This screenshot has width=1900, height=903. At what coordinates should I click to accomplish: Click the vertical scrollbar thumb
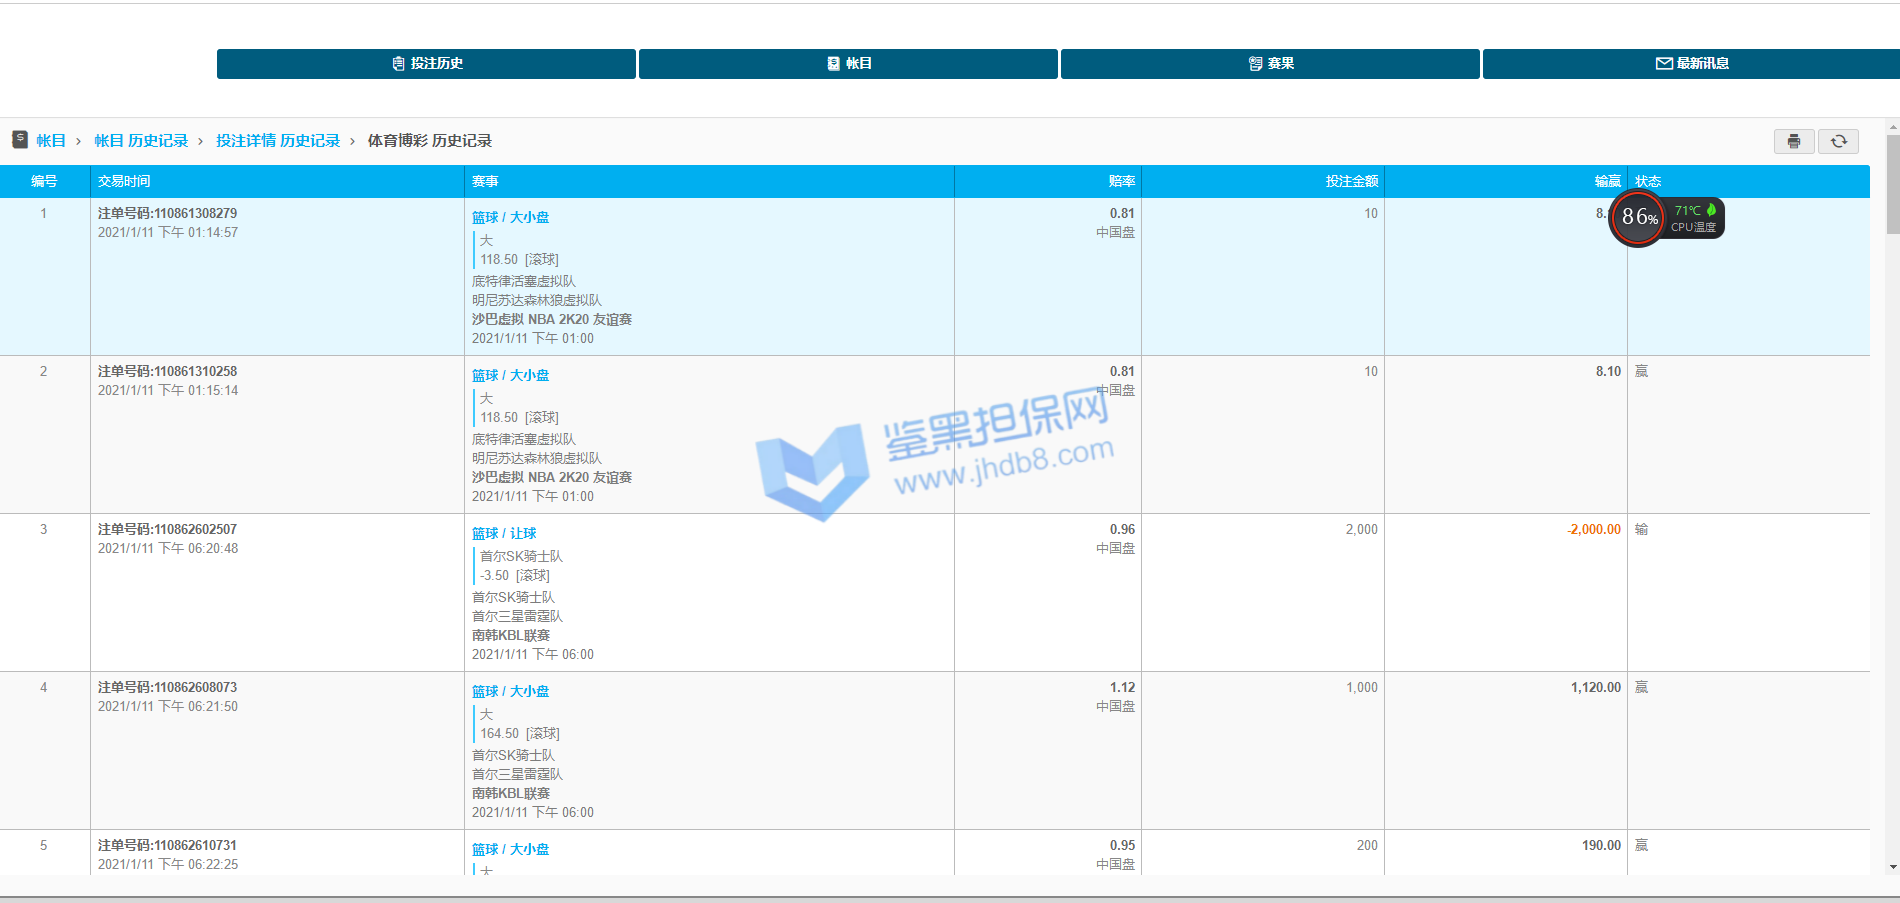click(x=1892, y=185)
